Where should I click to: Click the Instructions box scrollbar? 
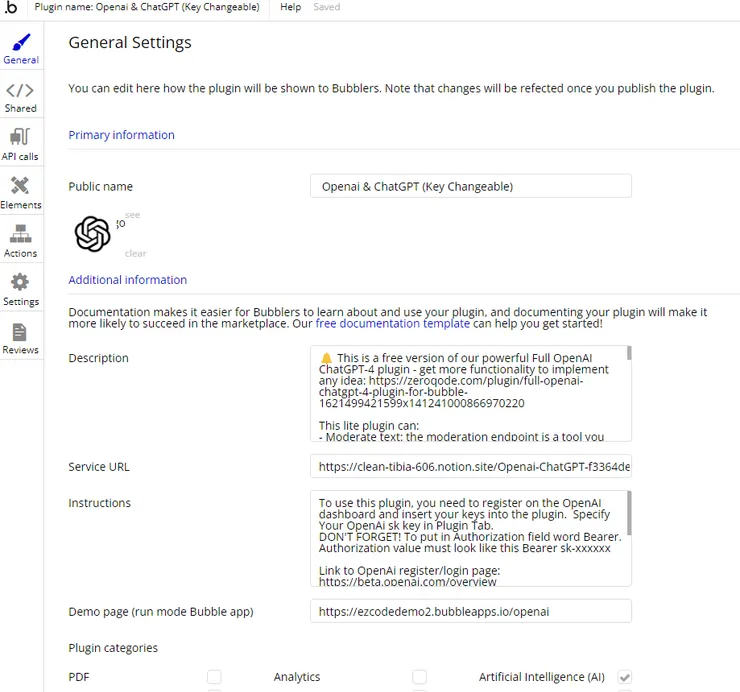coord(629,512)
